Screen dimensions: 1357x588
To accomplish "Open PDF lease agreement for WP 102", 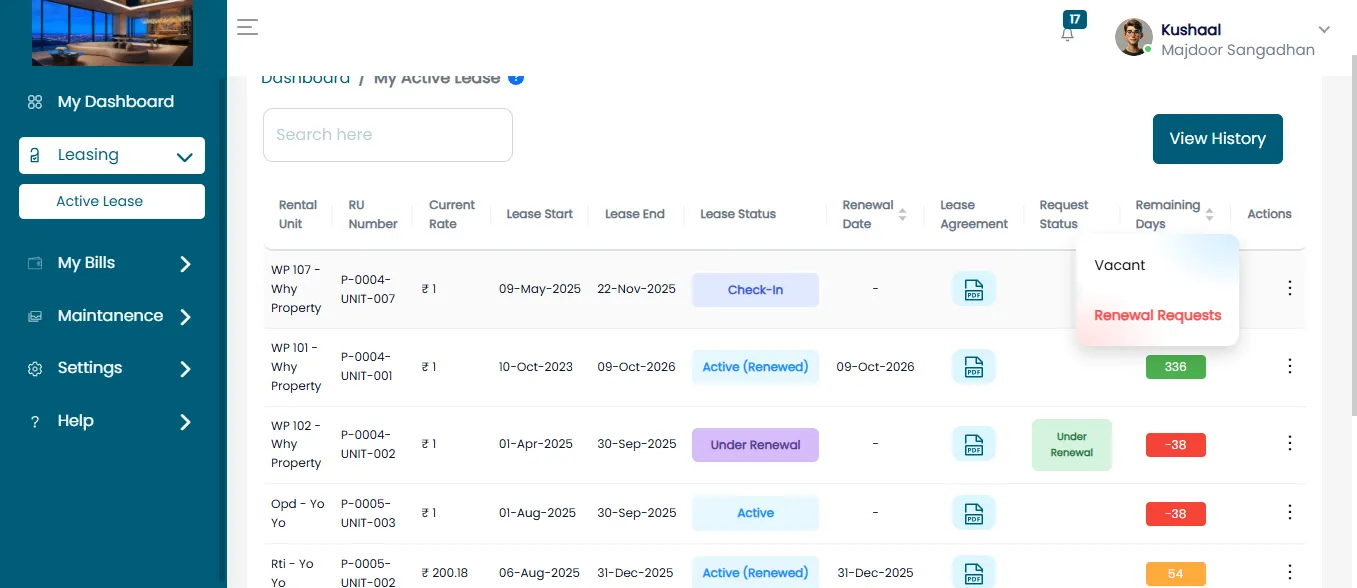I will [x=974, y=444].
